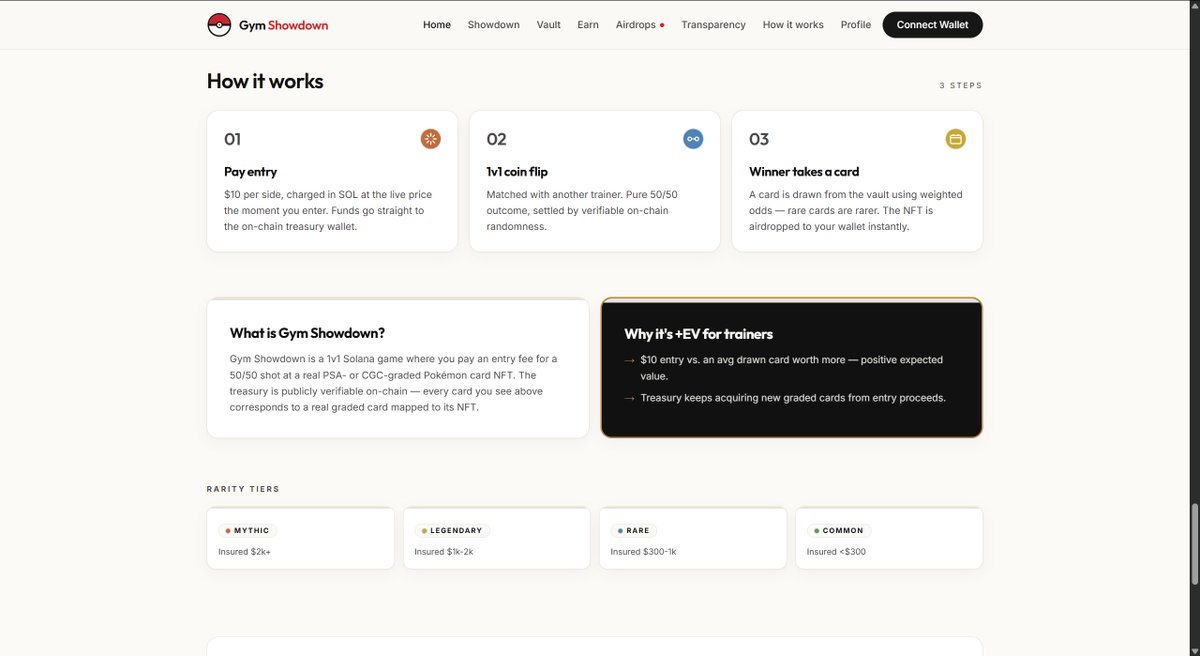Open the Transparency page
1200x656 pixels.
(713, 25)
